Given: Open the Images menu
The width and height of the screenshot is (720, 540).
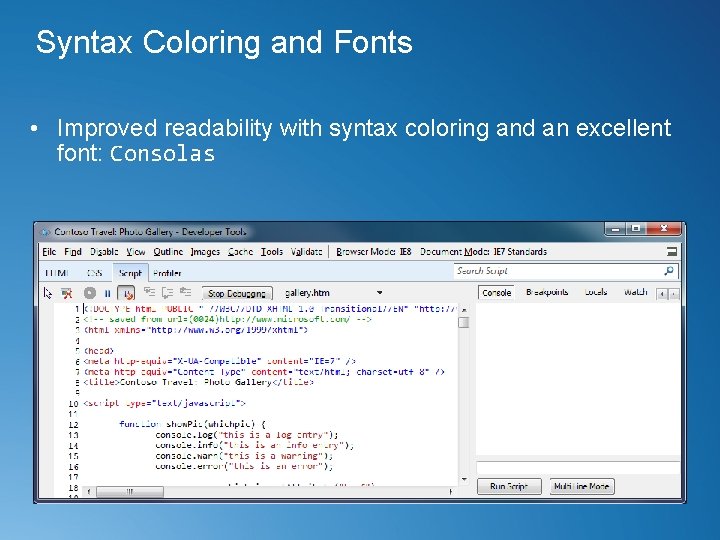Looking at the screenshot, I should (x=205, y=252).
